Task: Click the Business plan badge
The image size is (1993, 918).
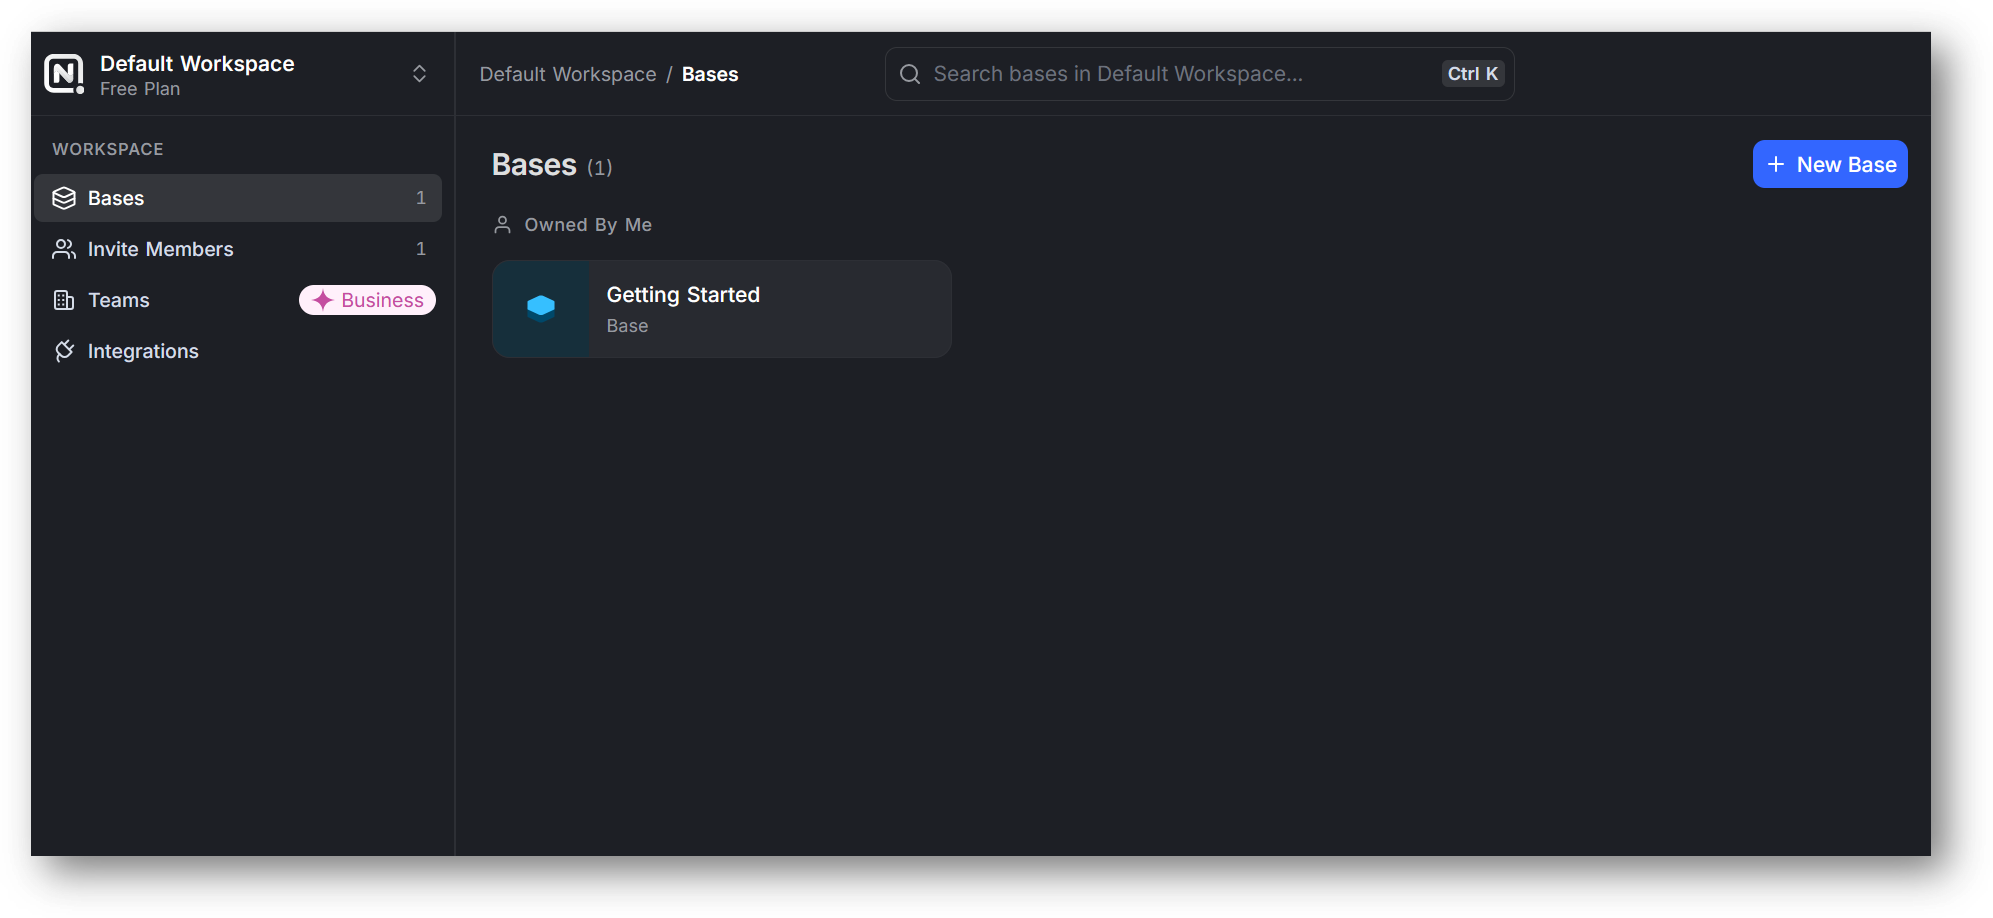Action: (367, 300)
